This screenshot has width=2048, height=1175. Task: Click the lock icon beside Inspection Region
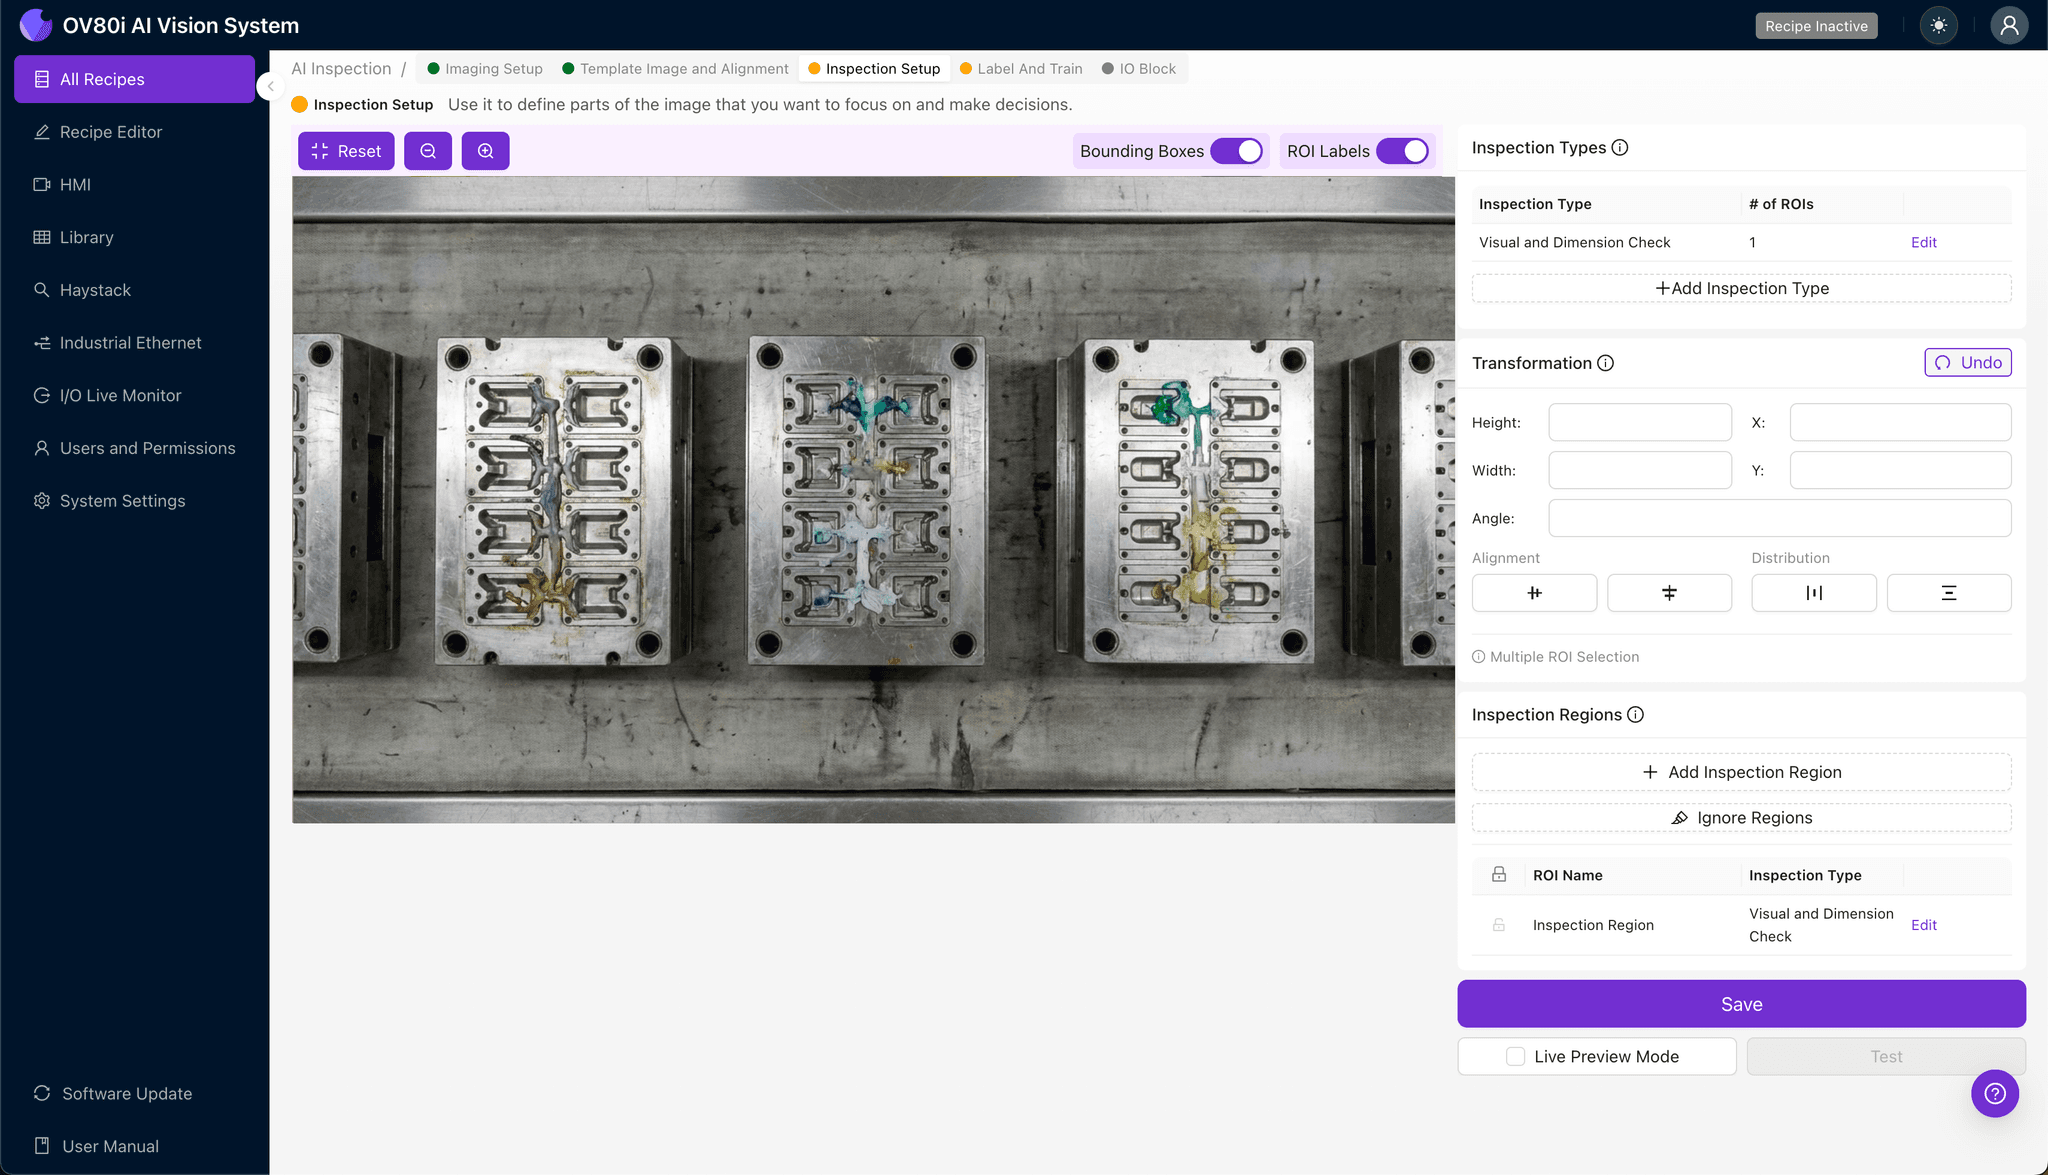coord(1498,924)
